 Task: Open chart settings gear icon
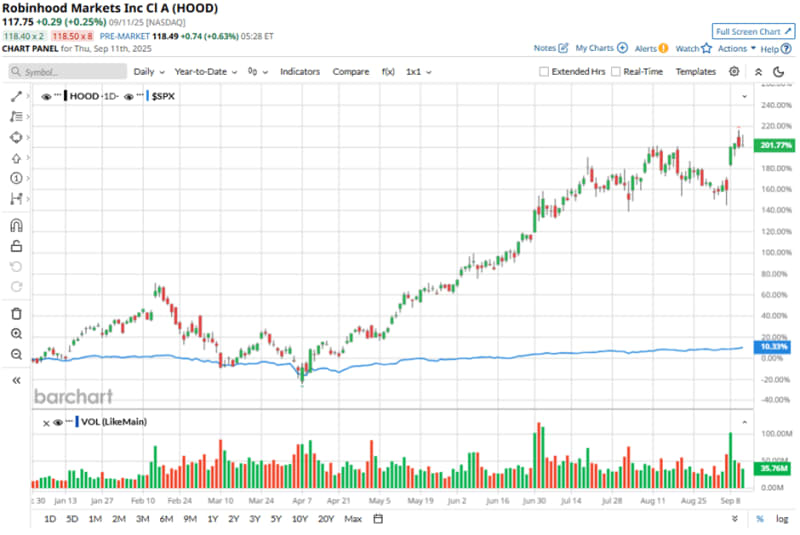pos(734,72)
